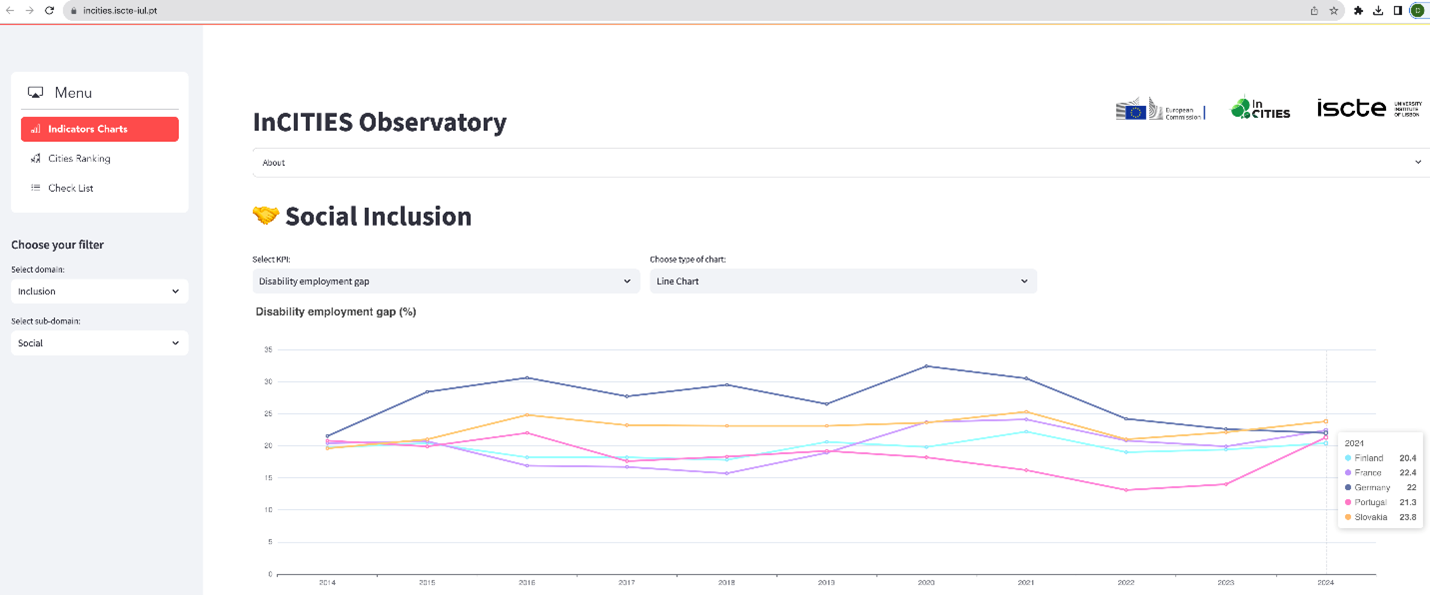Screen dimensions: 1430x595
Task: Open the Check List page
Action: [x=70, y=188]
